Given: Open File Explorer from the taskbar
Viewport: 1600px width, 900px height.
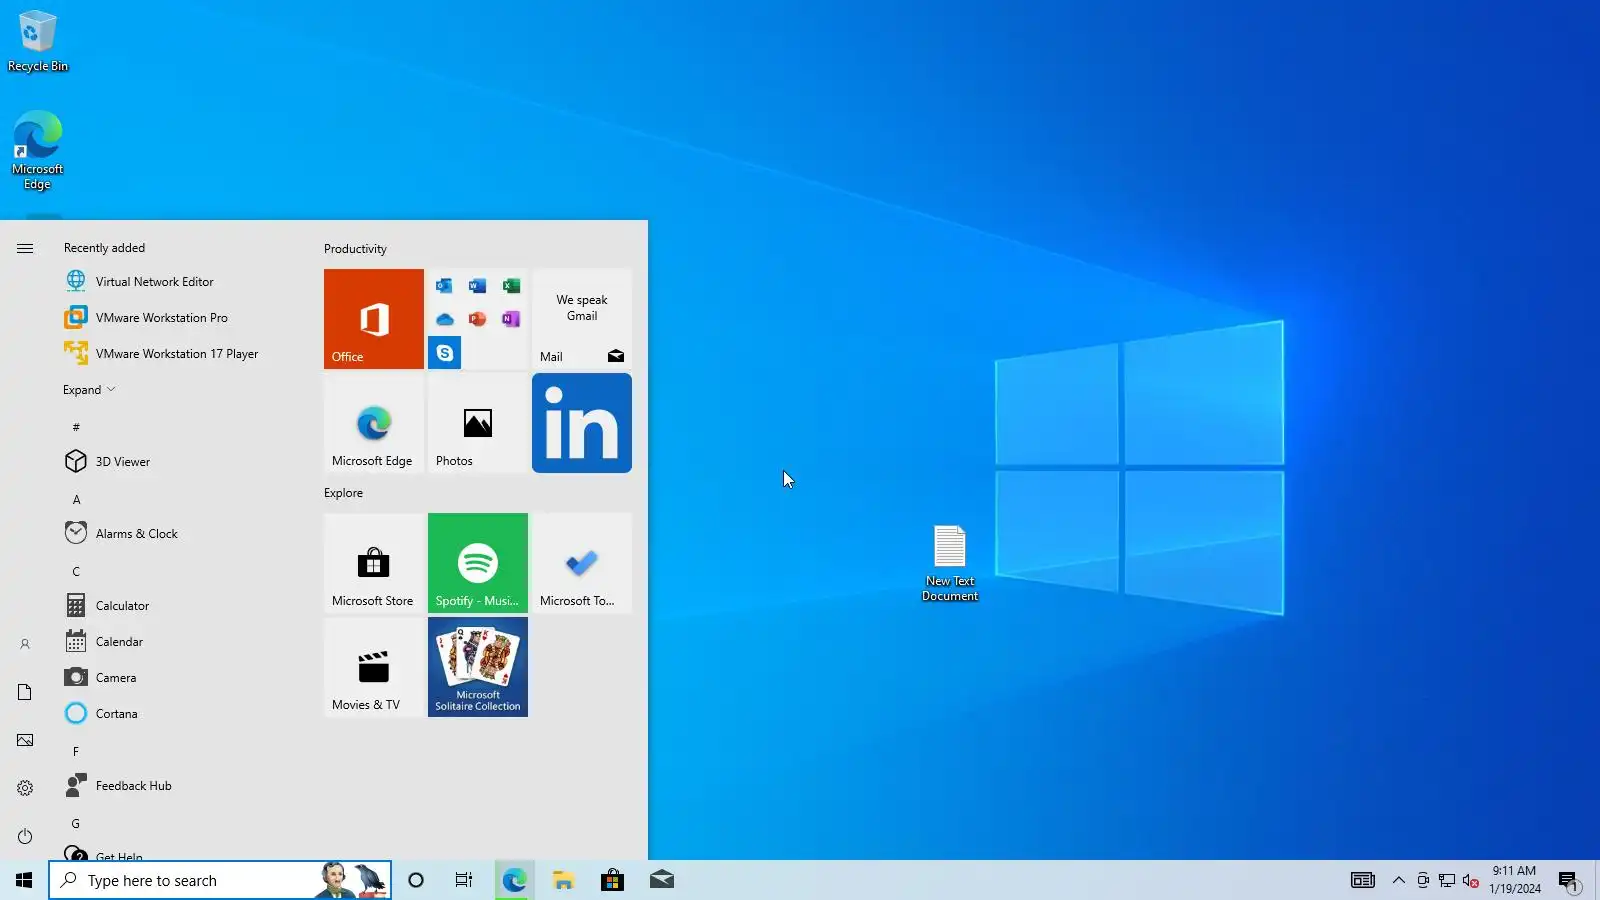Looking at the screenshot, I should pyautogui.click(x=563, y=880).
